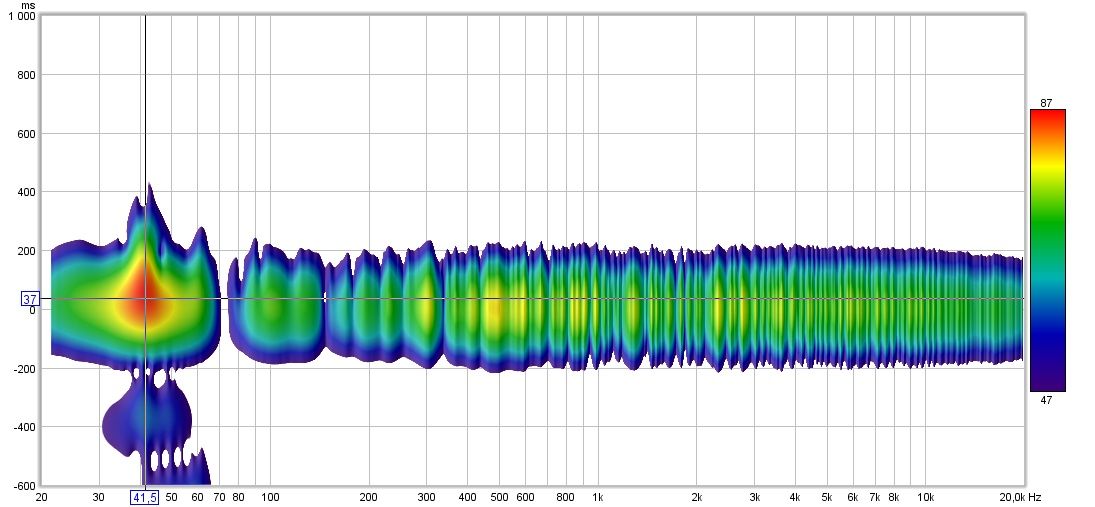Click the 30 Hz label on frequency axis
Viewport: 1095px width, 507px height.
coord(99,497)
